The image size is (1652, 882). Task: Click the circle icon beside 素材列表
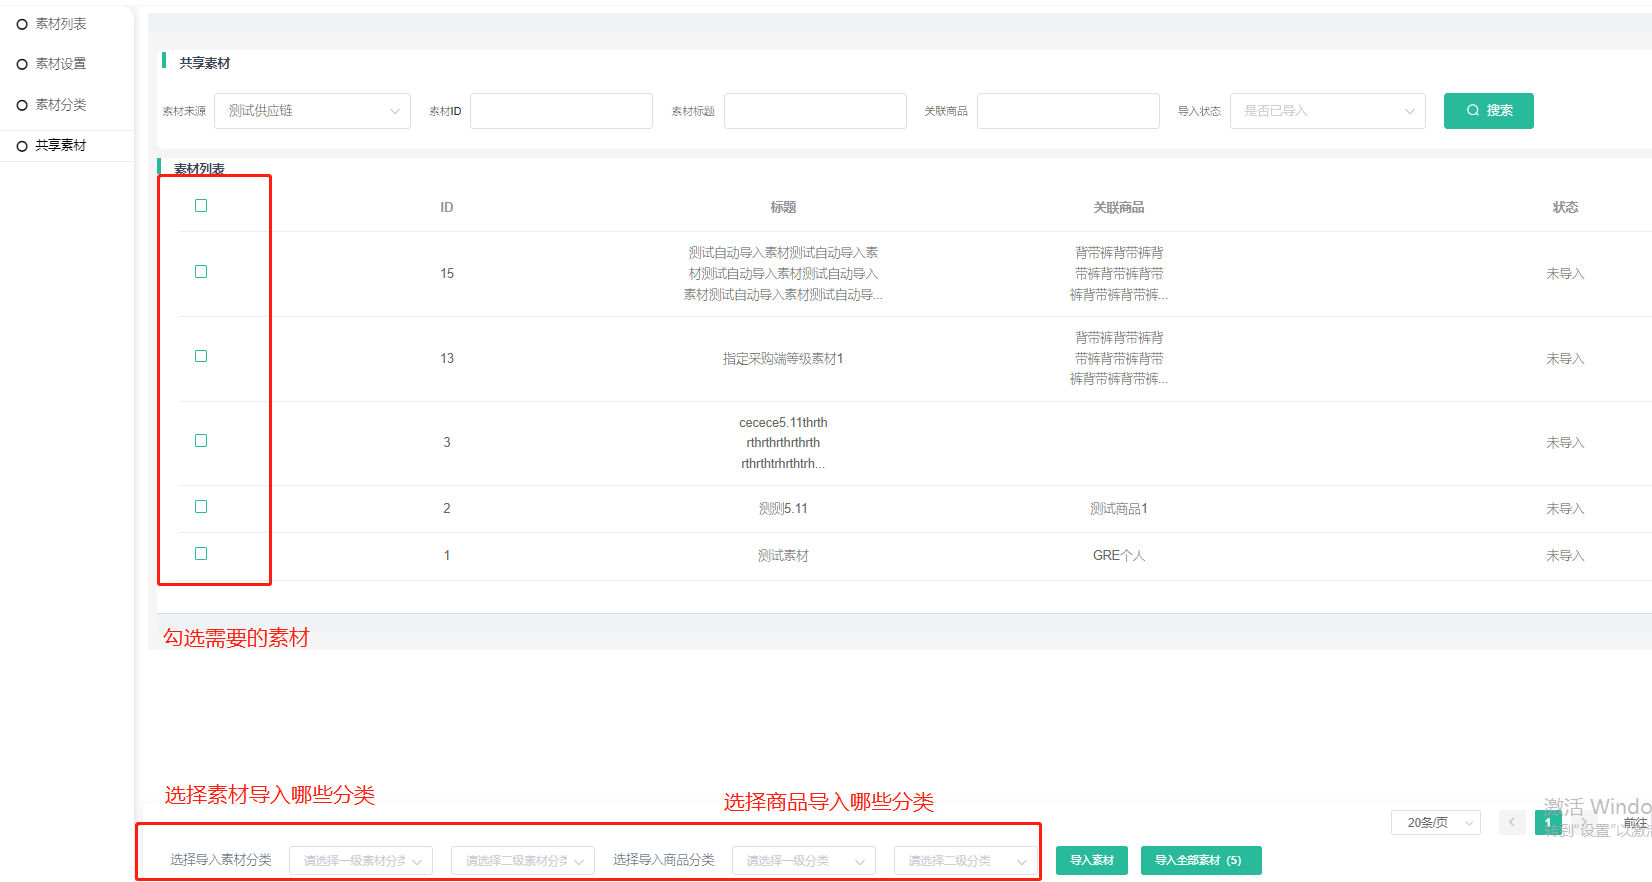pos(22,24)
